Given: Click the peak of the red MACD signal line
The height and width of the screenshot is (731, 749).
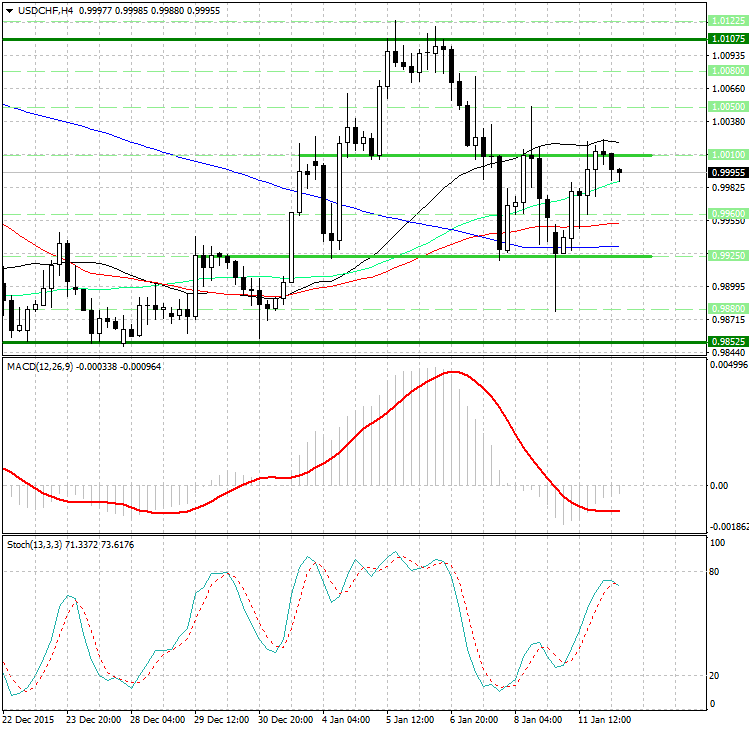Looking at the screenshot, I should coord(455,372).
